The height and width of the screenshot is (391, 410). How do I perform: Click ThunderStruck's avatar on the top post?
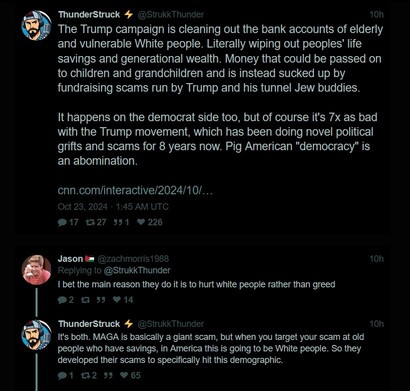pyautogui.click(x=36, y=26)
